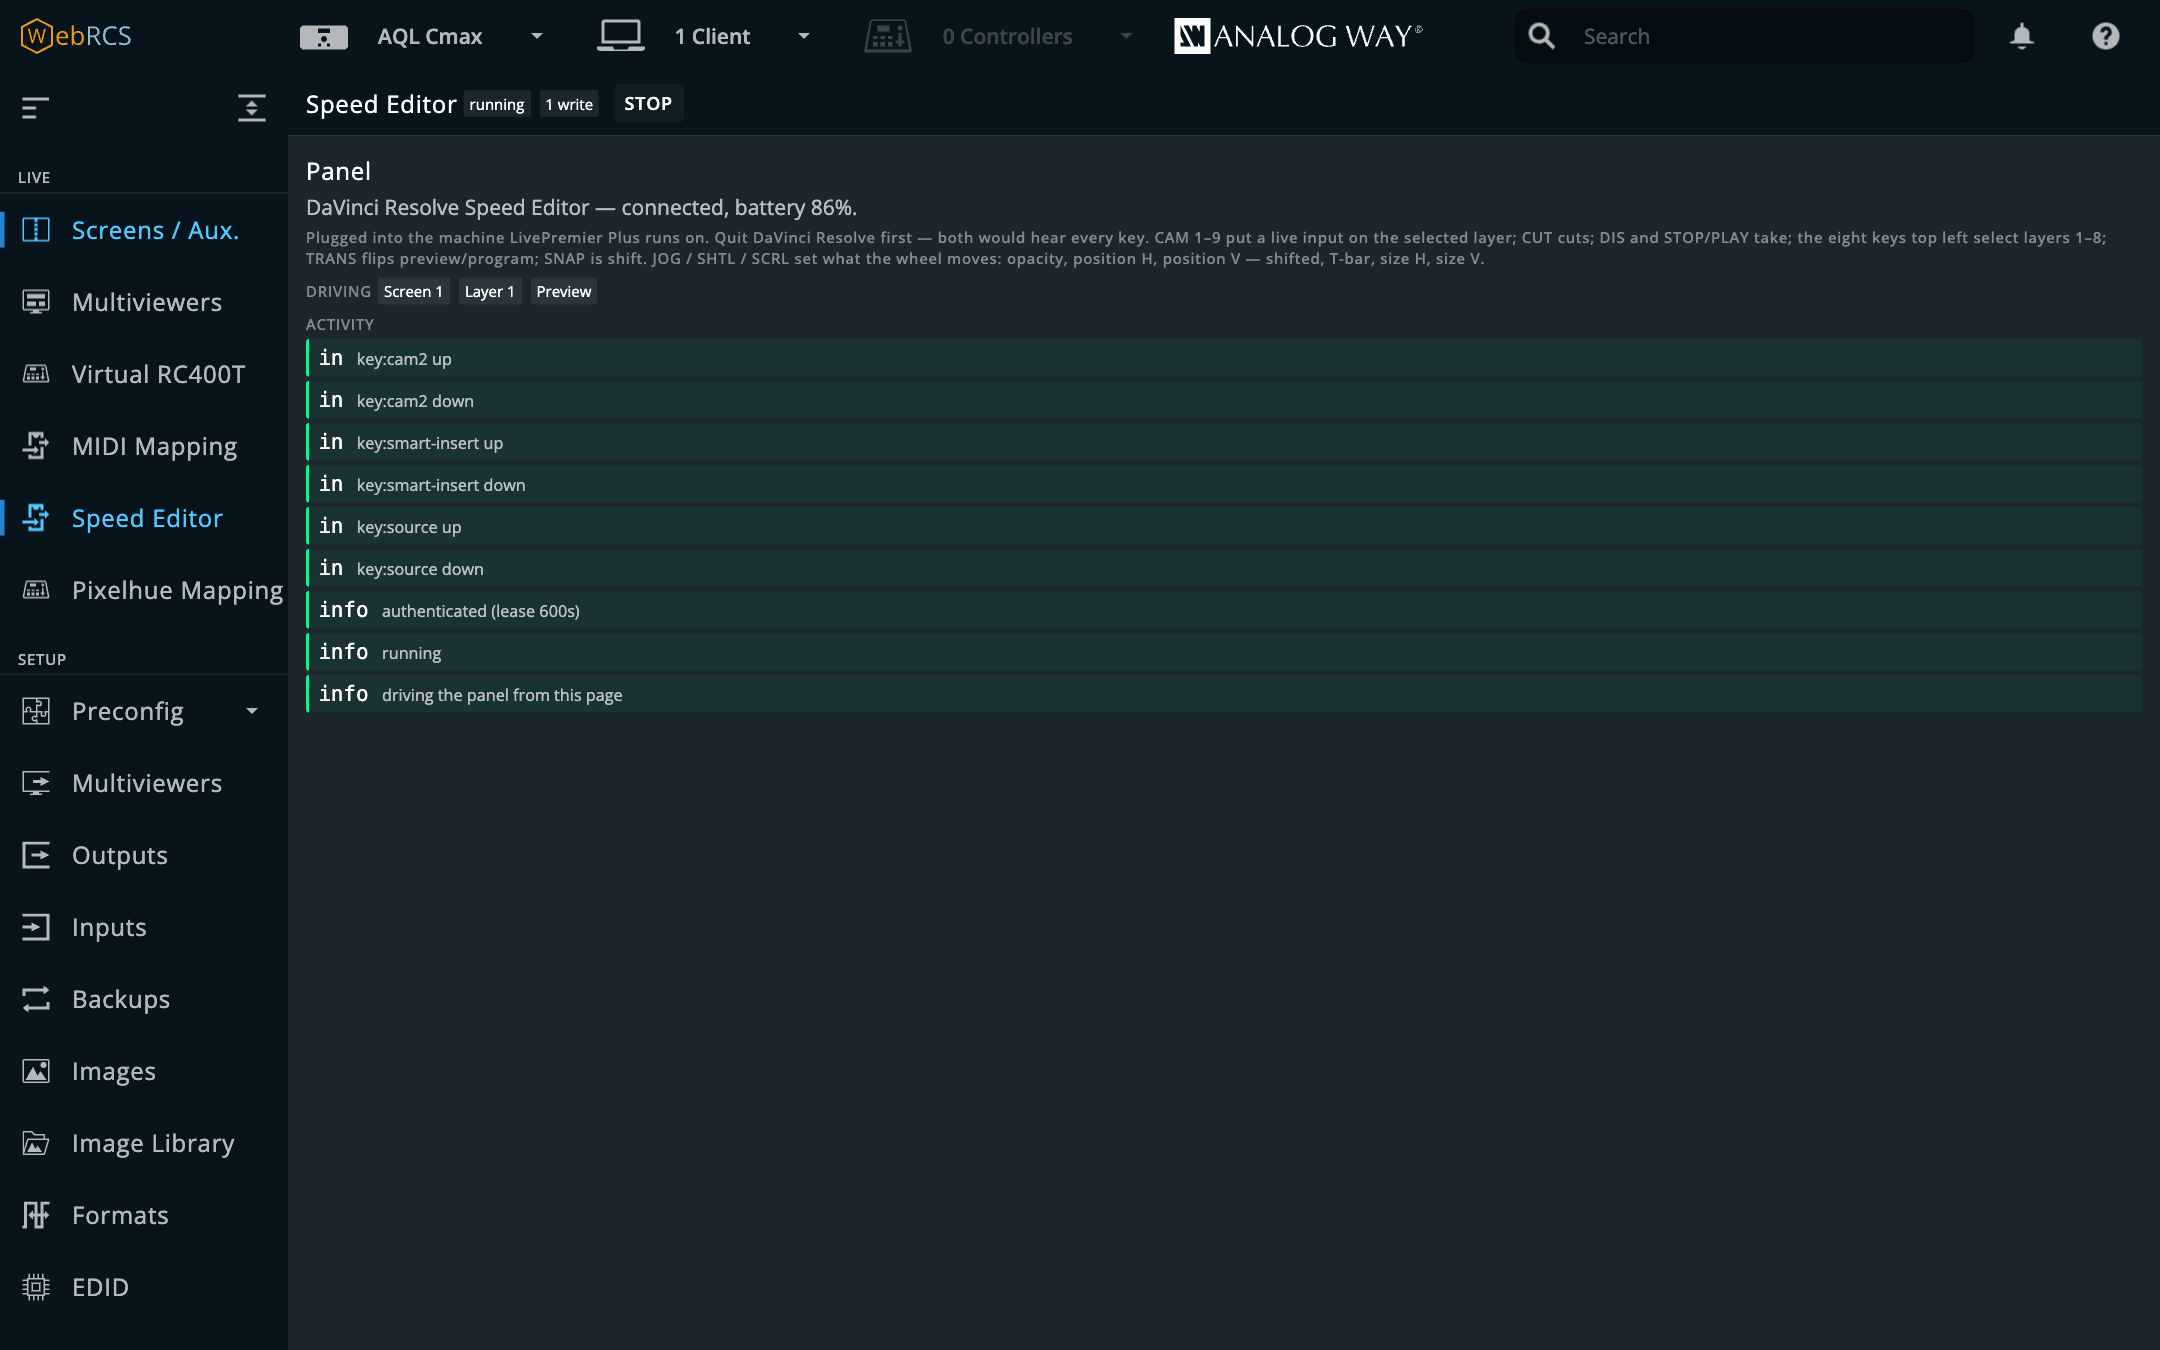Viewport: 2160px width, 1350px height.
Task: Toggle the sidebar menu collapse icon
Action: 36,107
